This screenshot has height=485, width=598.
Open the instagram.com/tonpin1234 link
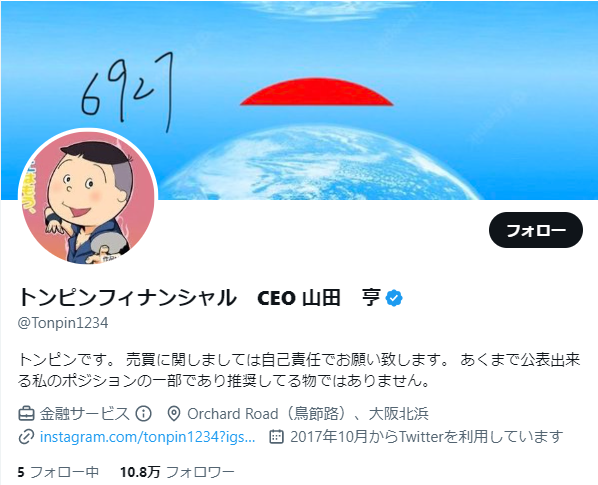click(x=148, y=437)
